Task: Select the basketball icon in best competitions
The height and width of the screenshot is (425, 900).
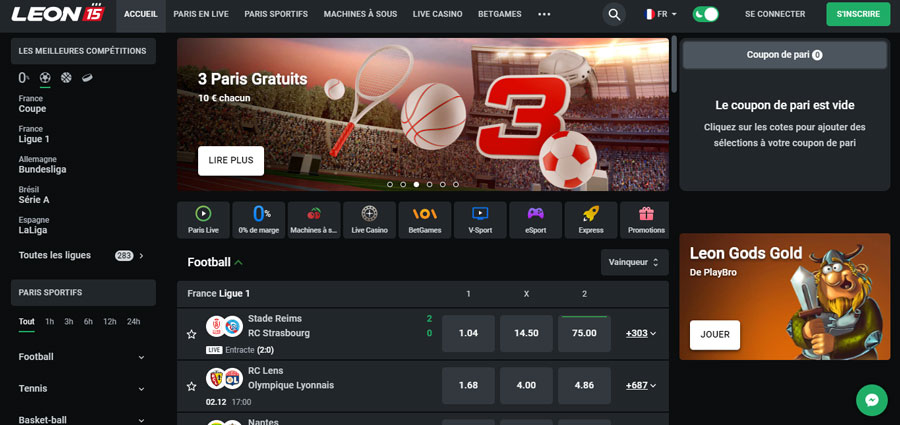Action: [x=66, y=78]
